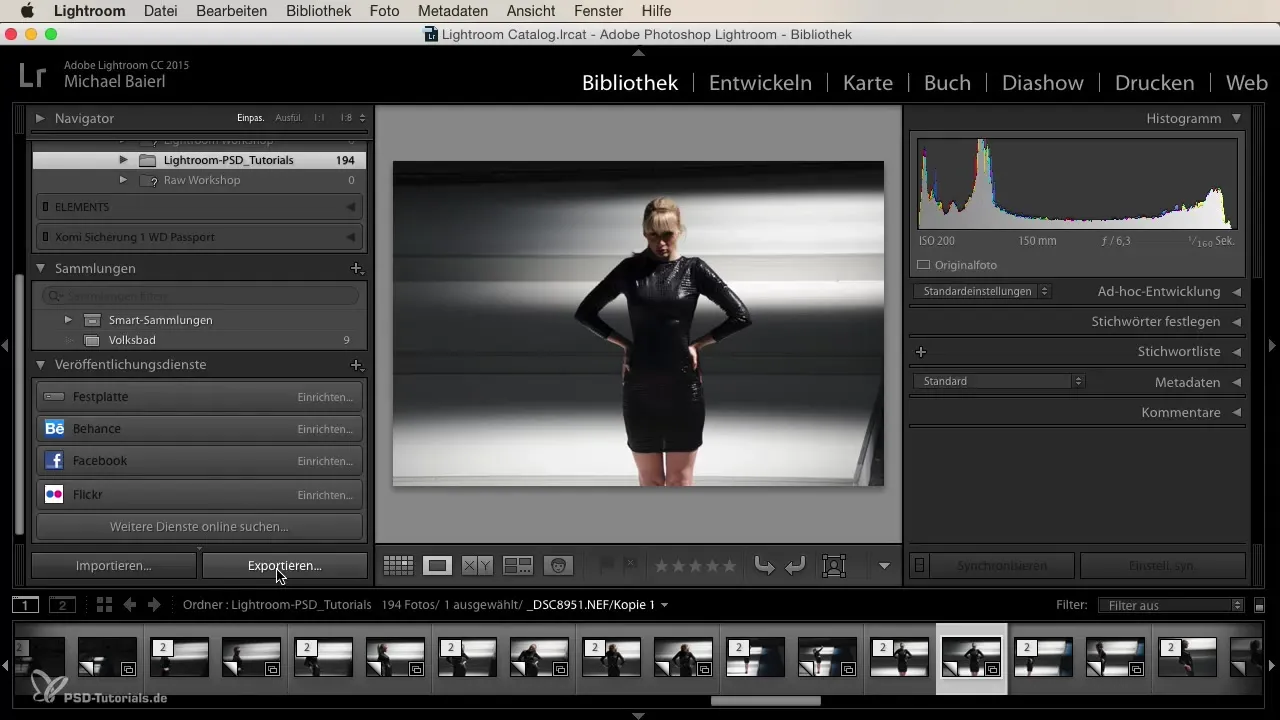Click the left panel vertical scrollbar
1280x720 pixels.
coord(20,405)
